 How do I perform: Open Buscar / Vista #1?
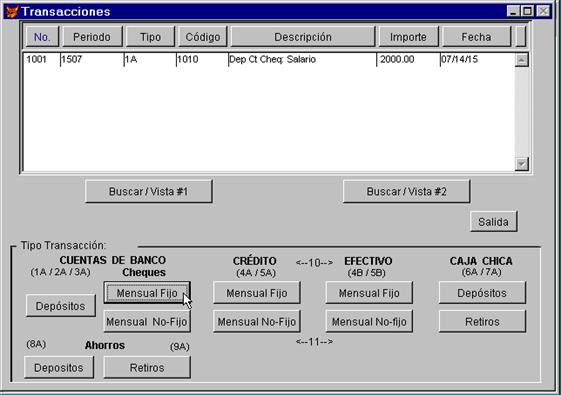point(149,191)
